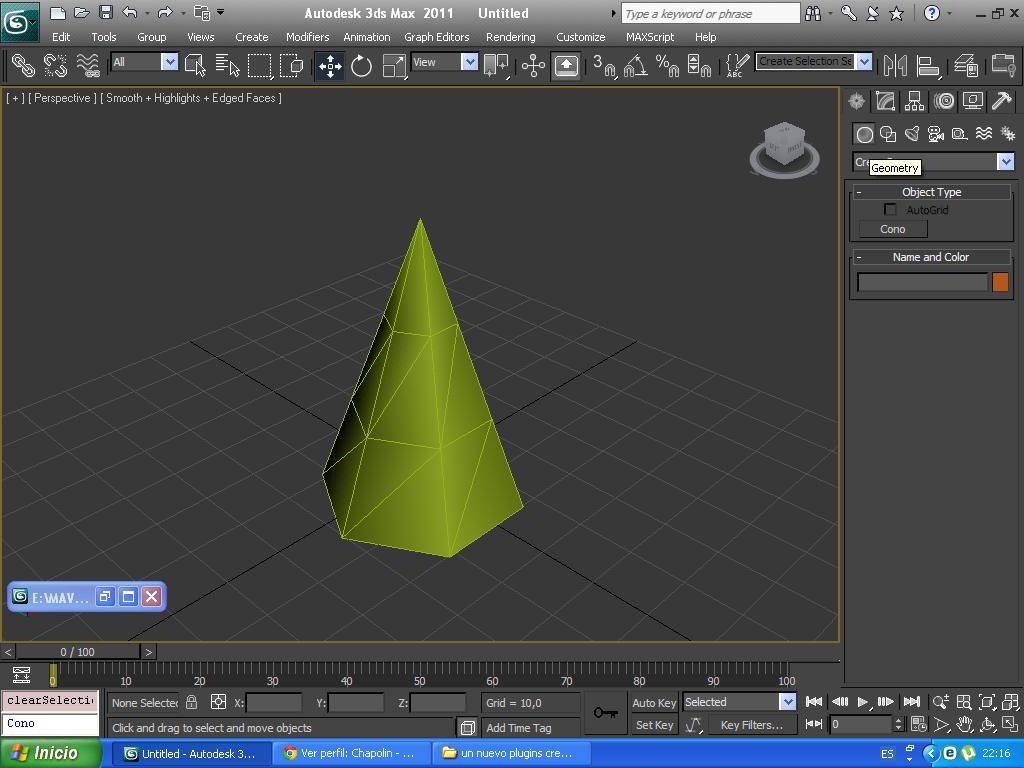Click Use Pivot Point Center icon
Screen dimensions: 1024x768
[496, 65]
